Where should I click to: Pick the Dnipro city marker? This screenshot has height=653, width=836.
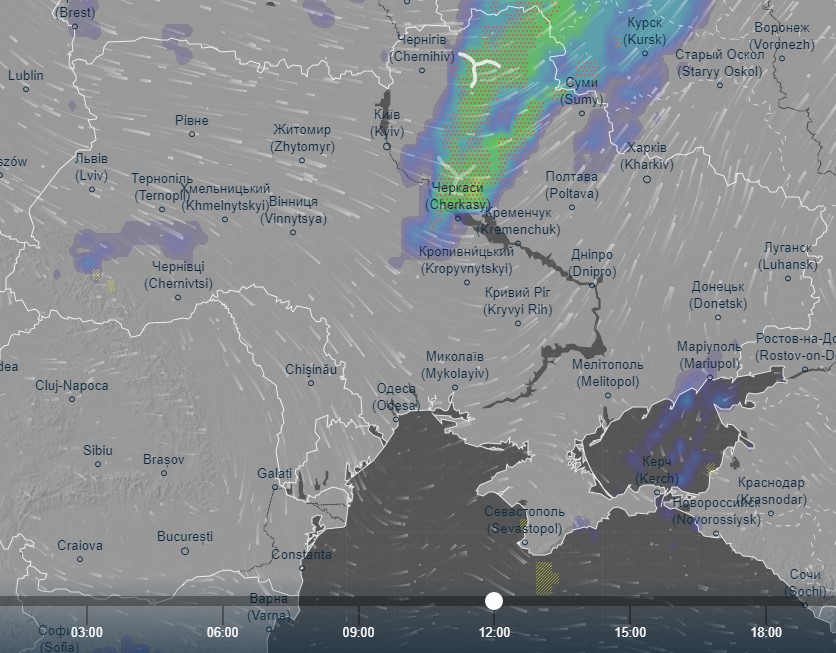(592, 285)
